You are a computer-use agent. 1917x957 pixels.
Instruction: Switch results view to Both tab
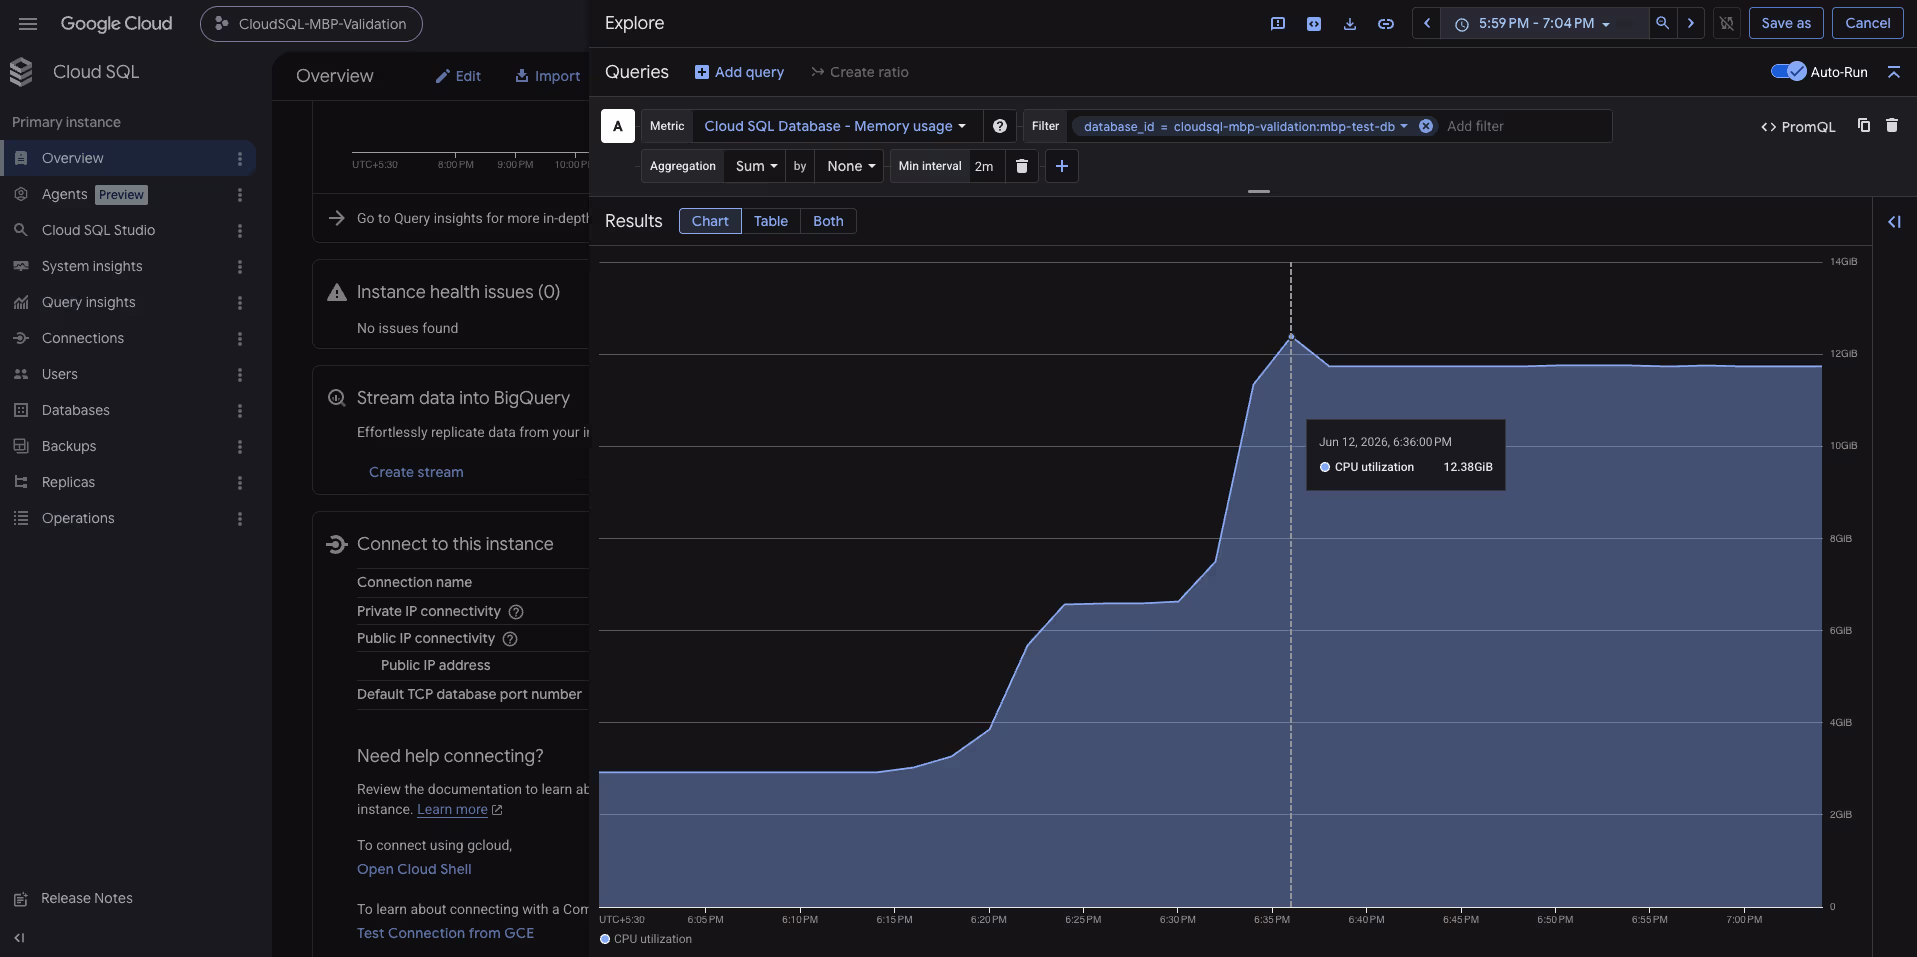click(828, 221)
